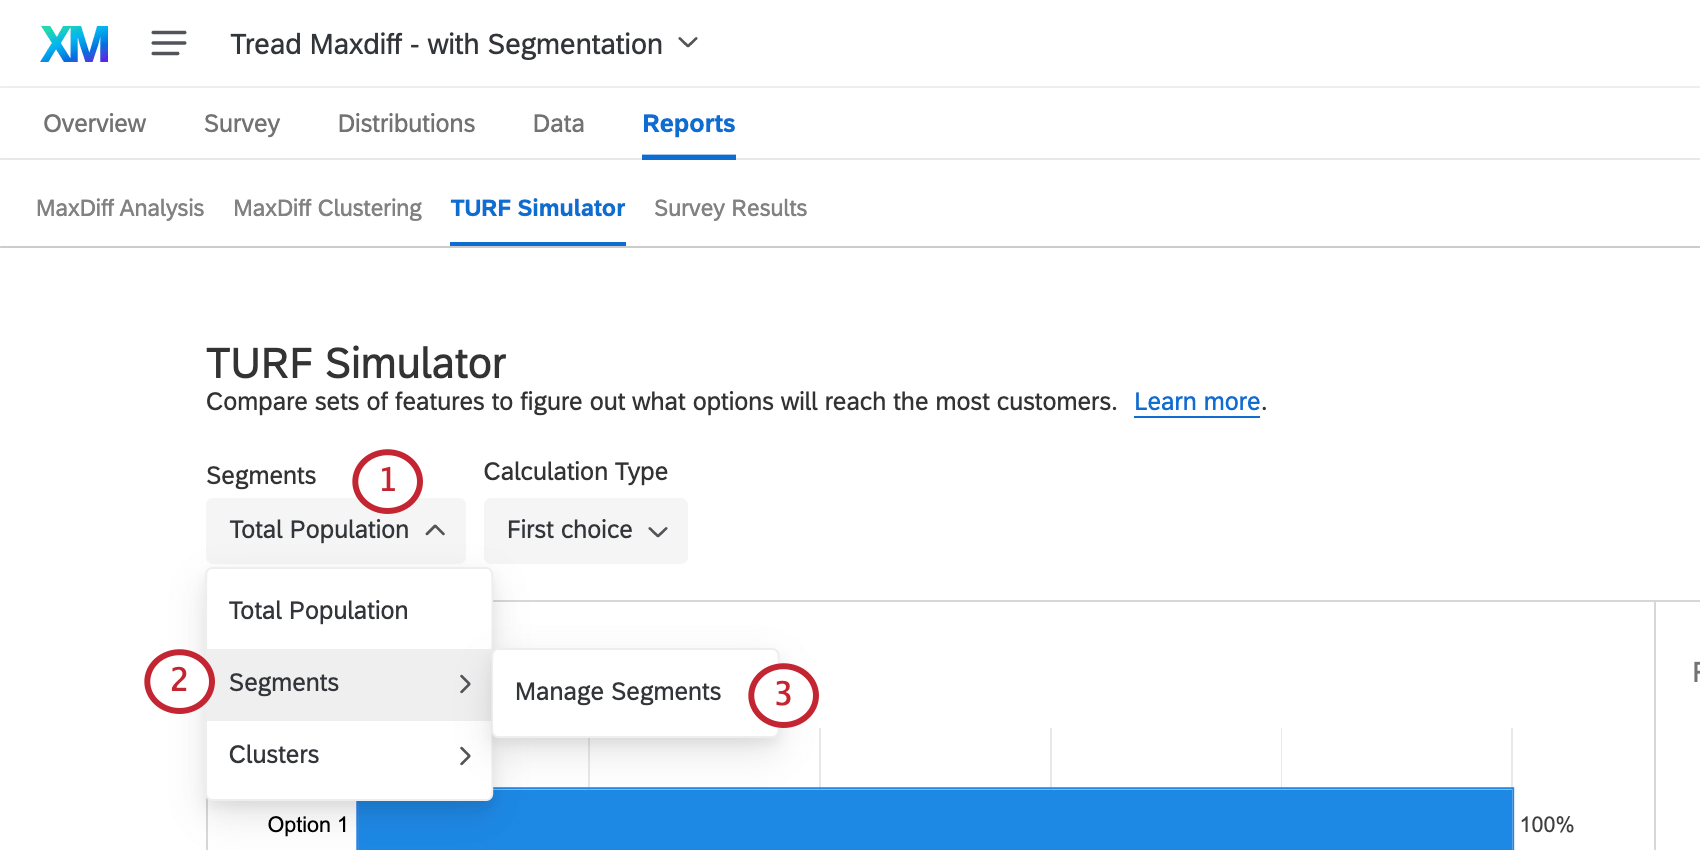Click Manage Segments menu option
1700x850 pixels.
click(617, 691)
